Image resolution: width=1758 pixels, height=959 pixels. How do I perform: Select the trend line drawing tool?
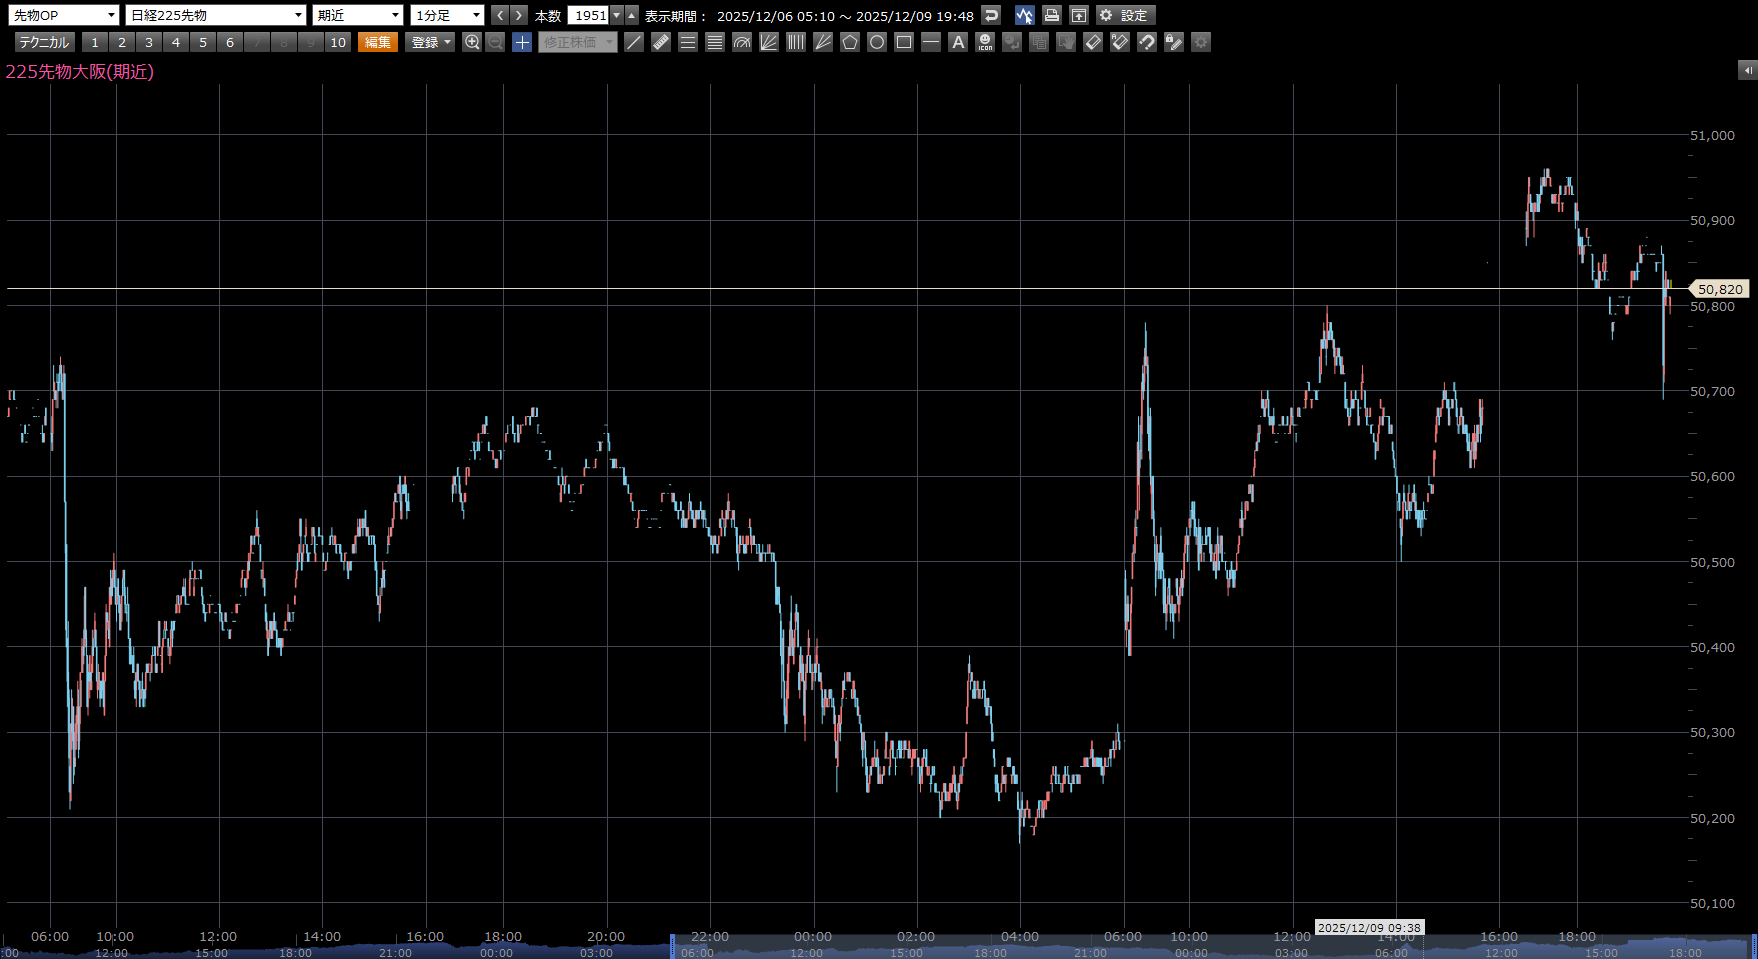tap(634, 42)
